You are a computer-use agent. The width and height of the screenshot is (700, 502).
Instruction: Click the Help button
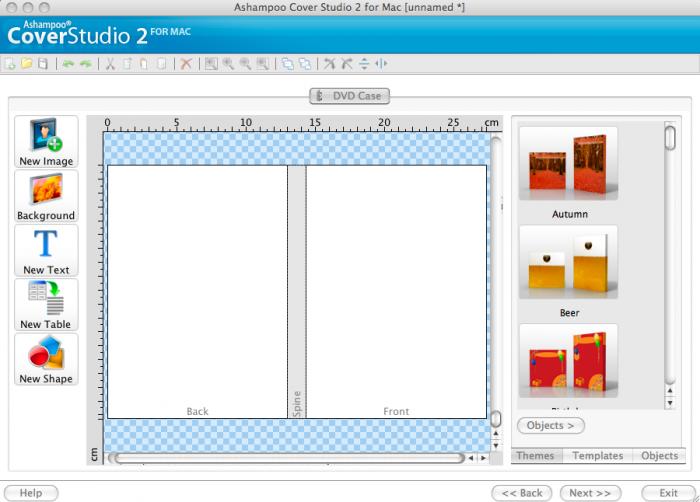point(31,493)
